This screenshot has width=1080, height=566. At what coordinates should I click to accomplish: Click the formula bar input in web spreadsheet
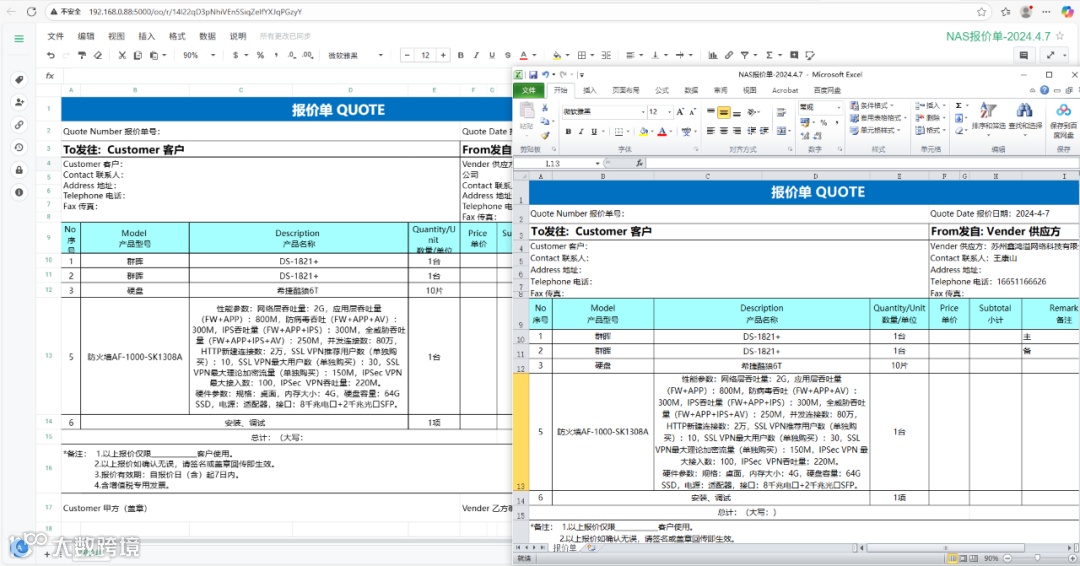click(286, 76)
